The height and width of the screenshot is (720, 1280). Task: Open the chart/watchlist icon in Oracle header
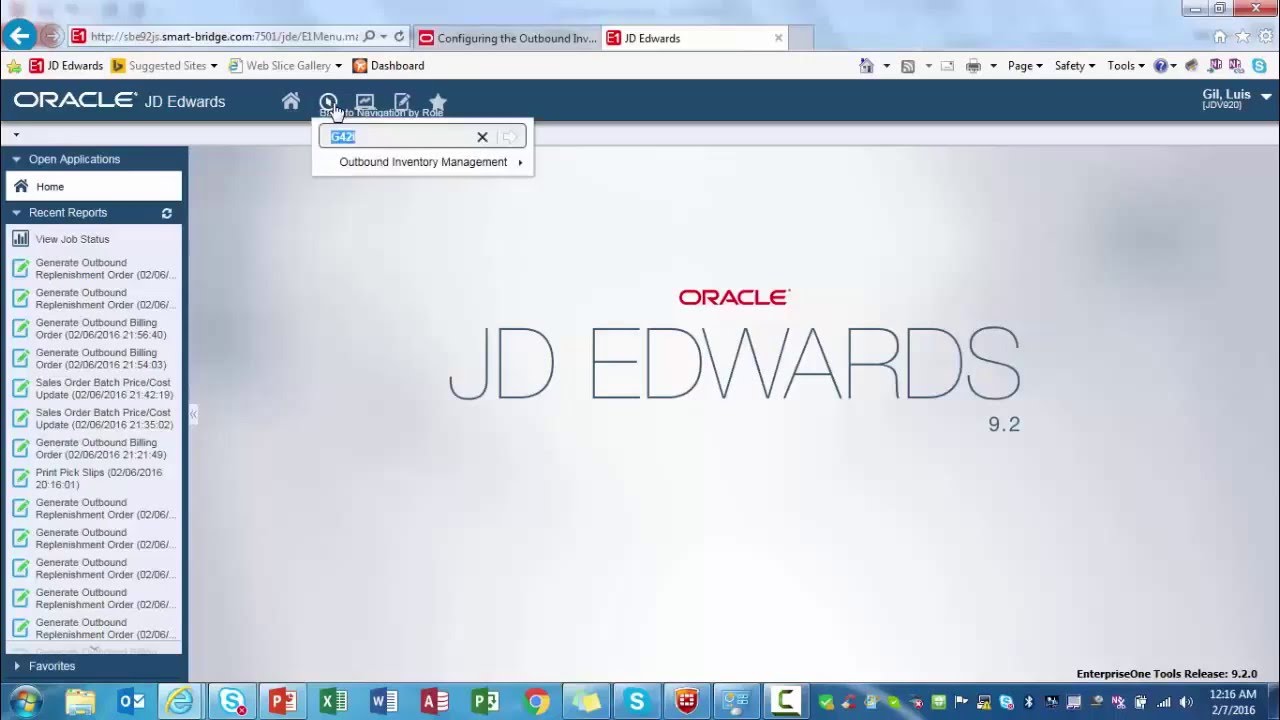365,101
